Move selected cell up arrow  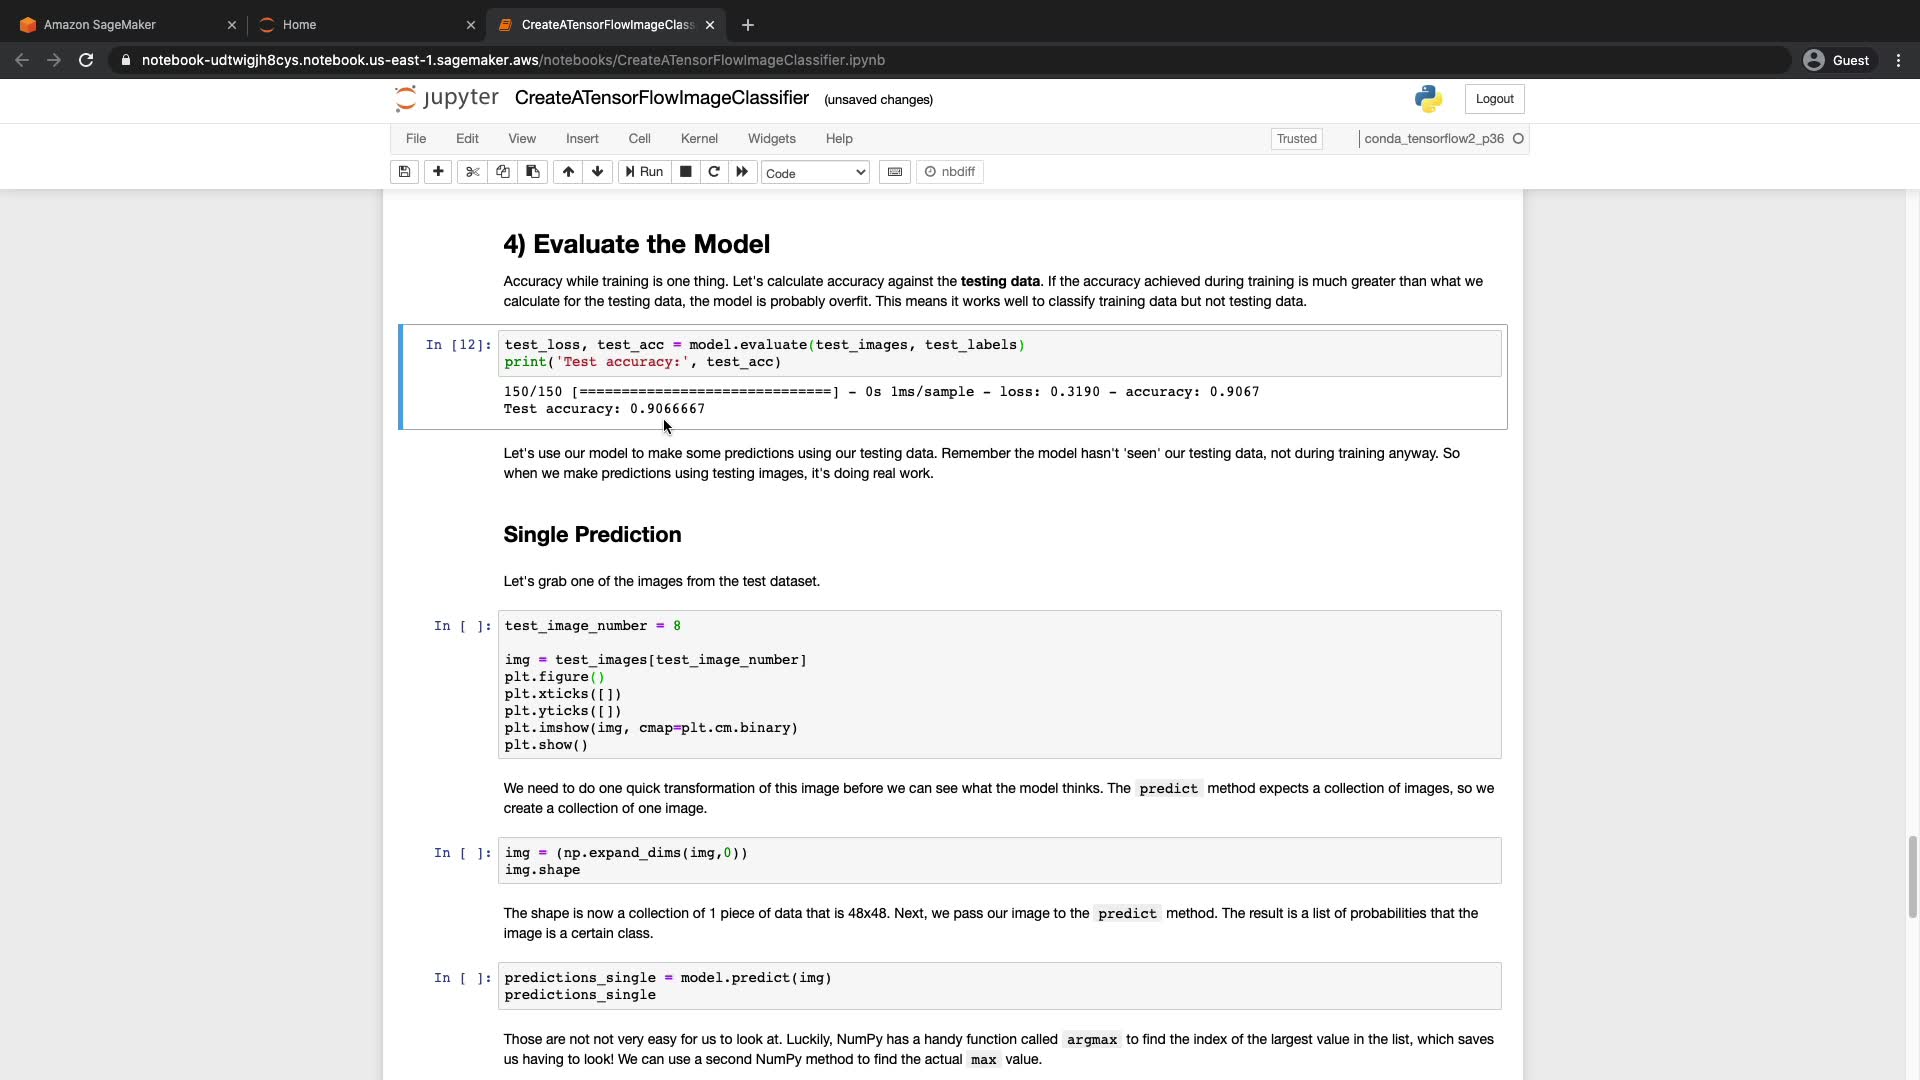[x=568, y=172]
